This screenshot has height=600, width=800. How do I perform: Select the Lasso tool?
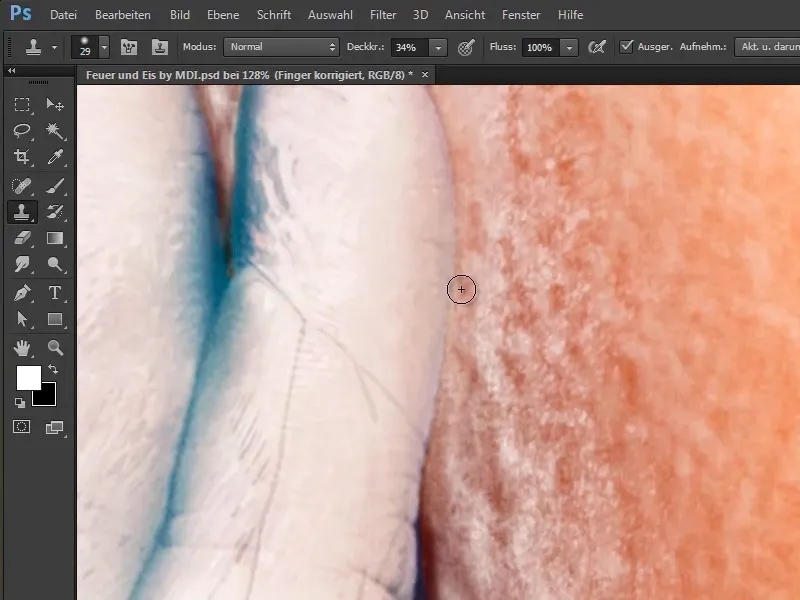[22, 131]
